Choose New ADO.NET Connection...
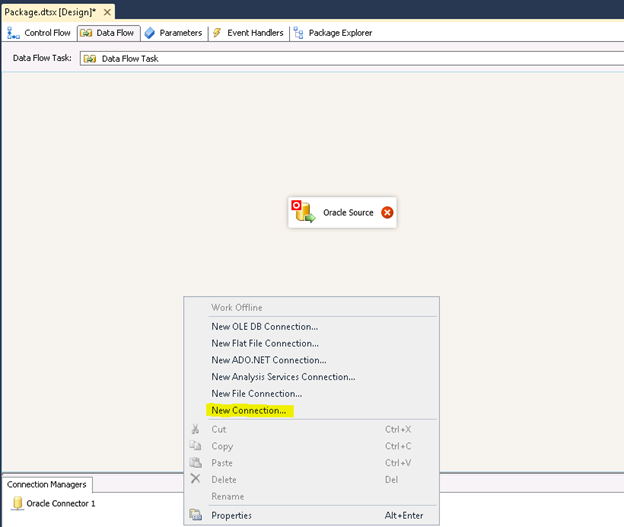 click(x=312, y=360)
